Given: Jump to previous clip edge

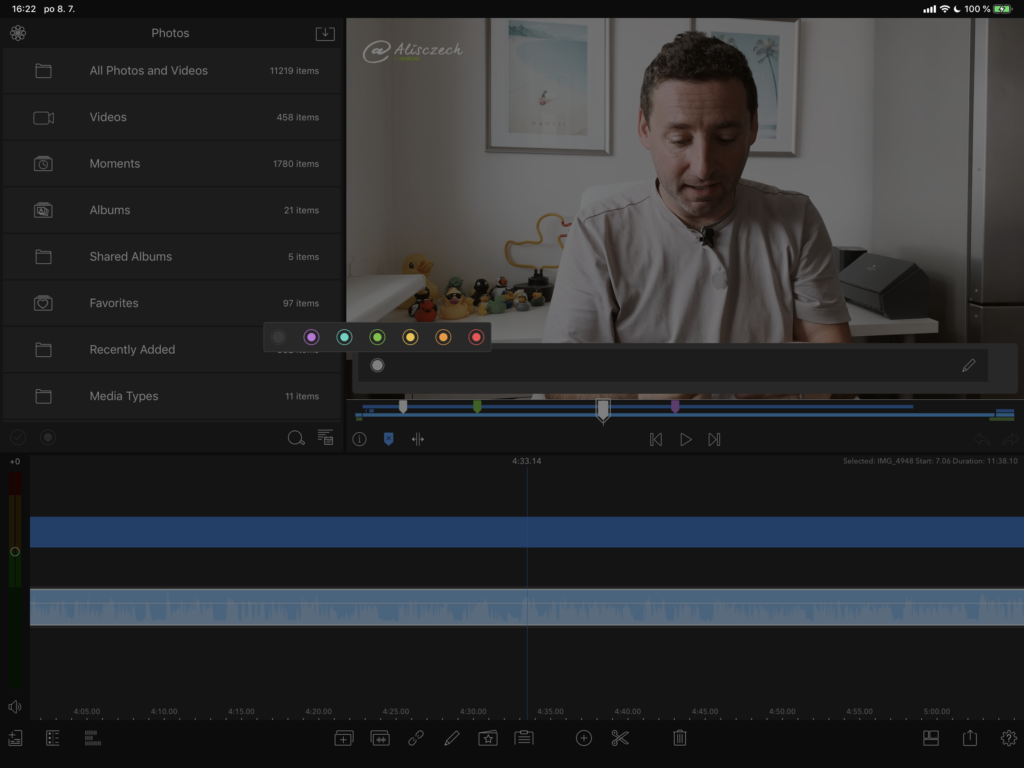Looking at the screenshot, I should click(656, 440).
